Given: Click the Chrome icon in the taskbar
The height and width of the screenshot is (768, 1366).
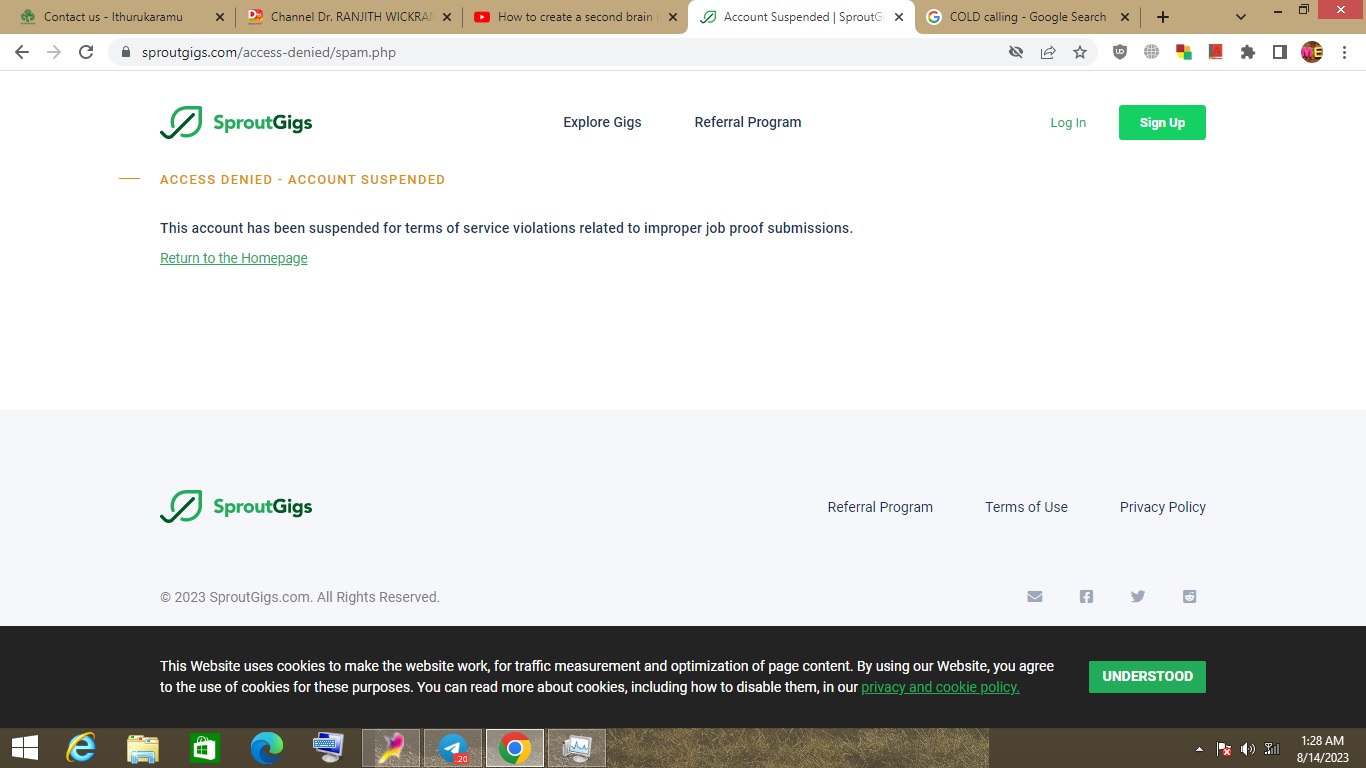Looking at the screenshot, I should (515, 748).
